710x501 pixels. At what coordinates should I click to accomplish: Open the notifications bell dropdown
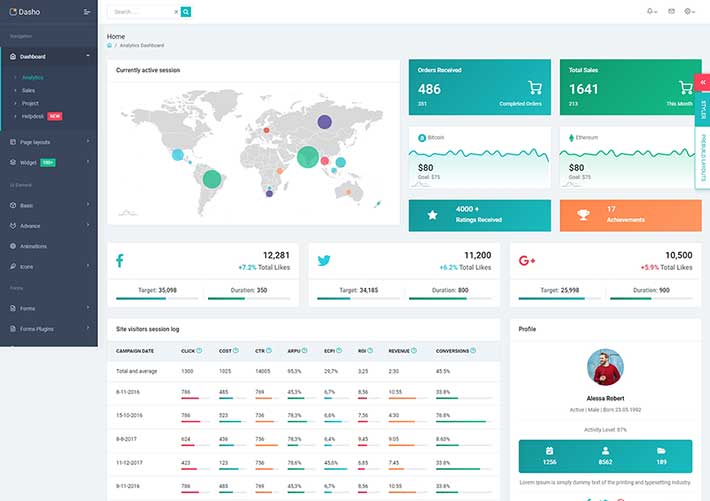point(651,11)
